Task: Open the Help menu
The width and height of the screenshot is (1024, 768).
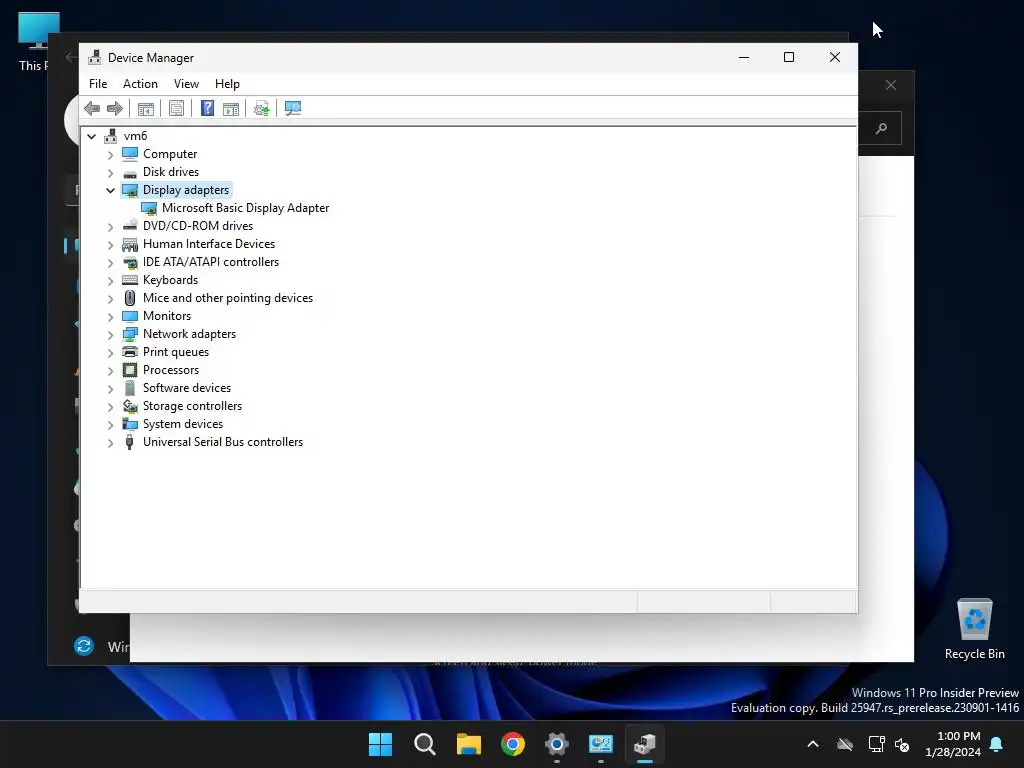Action: (227, 84)
